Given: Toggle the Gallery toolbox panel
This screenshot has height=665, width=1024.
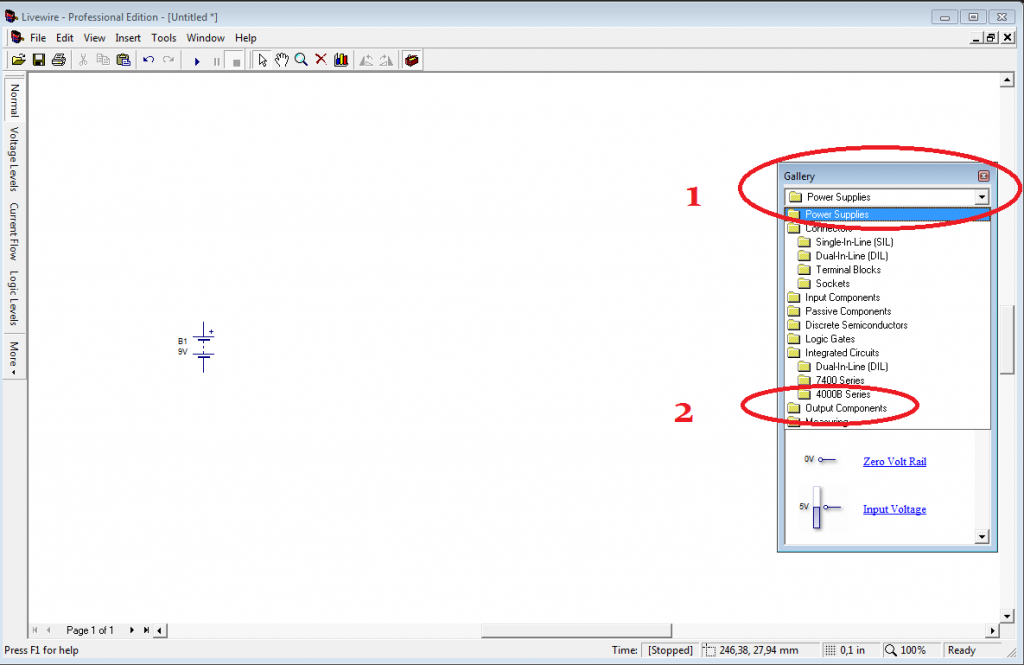Looking at the screenshot, I should pos(411,60).
